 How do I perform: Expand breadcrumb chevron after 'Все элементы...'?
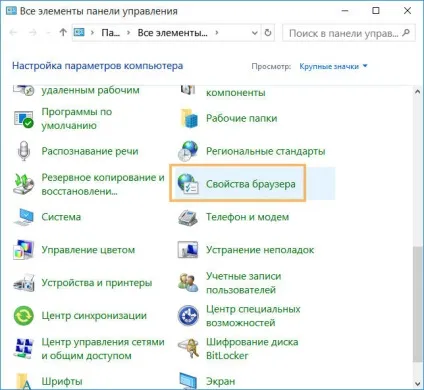[x=217, y=33]
